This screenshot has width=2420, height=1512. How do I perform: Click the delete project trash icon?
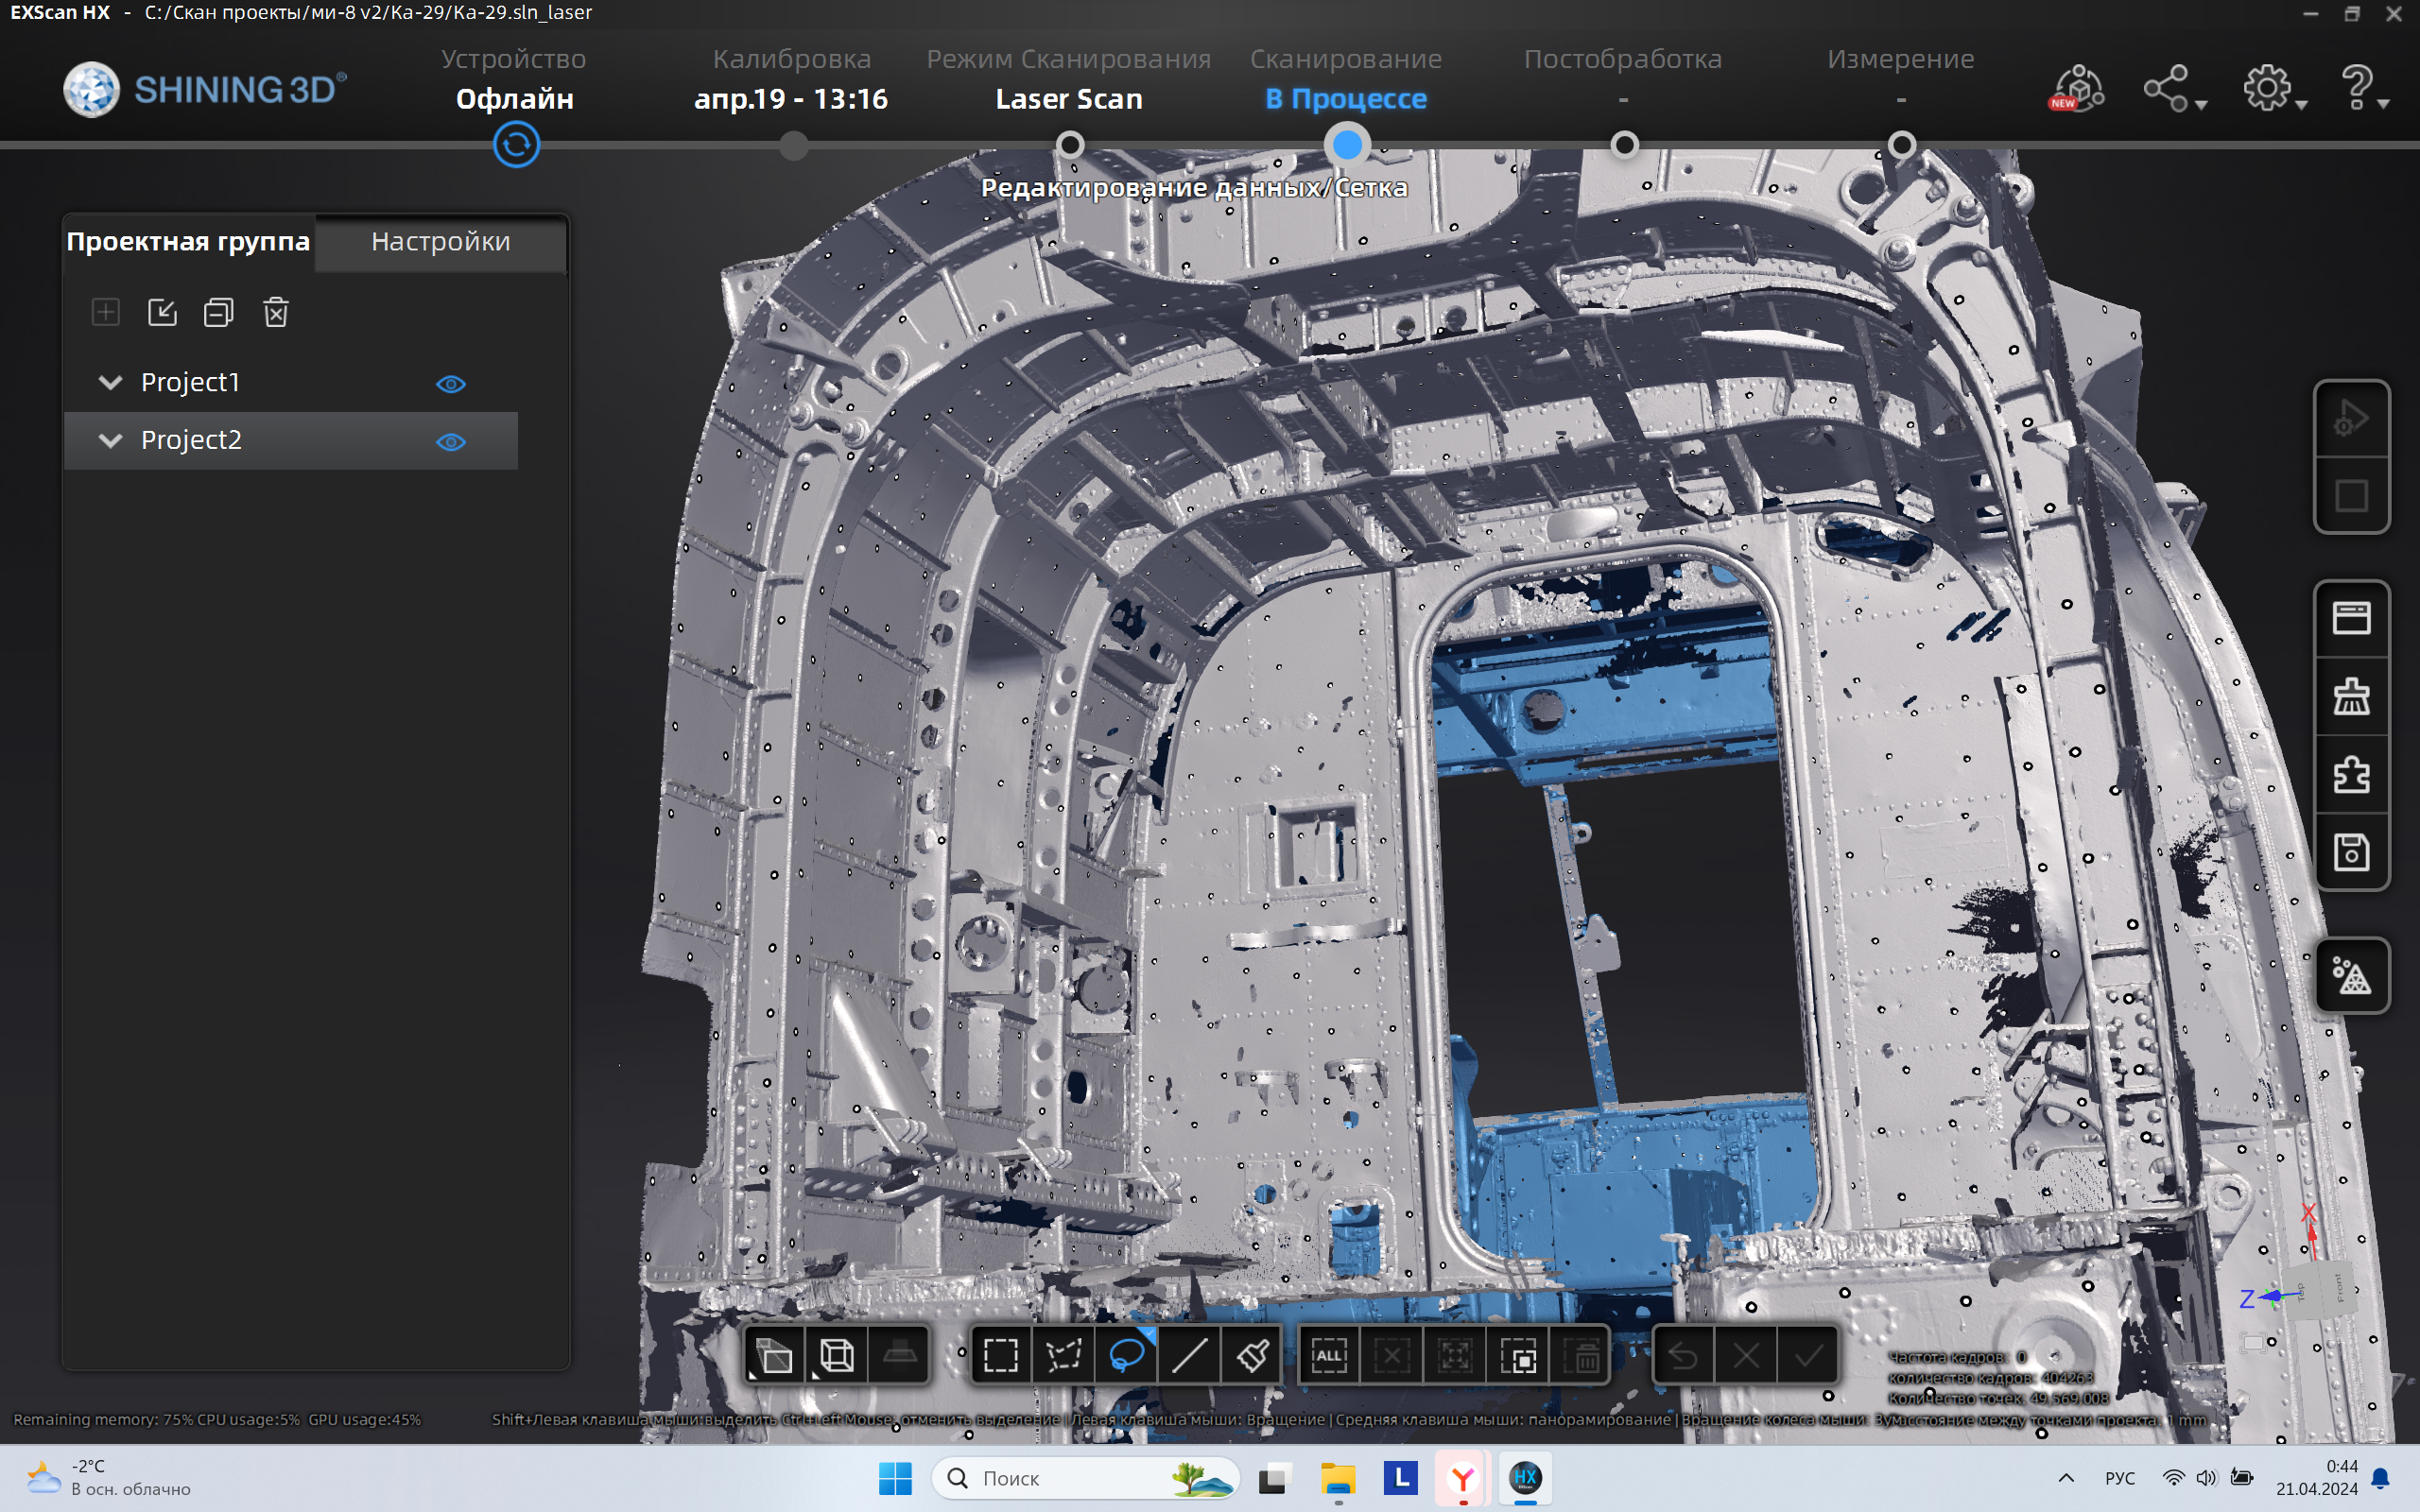point(276,312)
